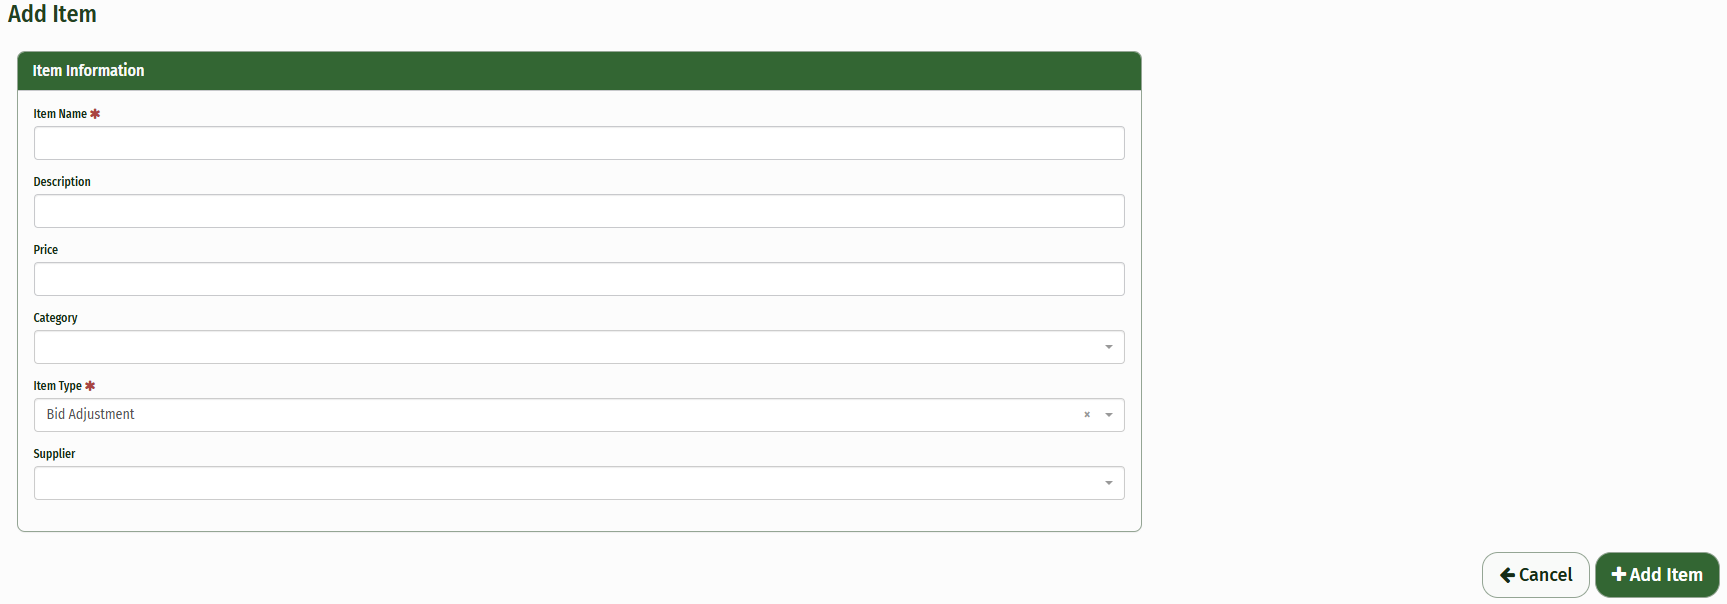Click the Price field label
1727x604 pixels.
[x=46, y=250]
